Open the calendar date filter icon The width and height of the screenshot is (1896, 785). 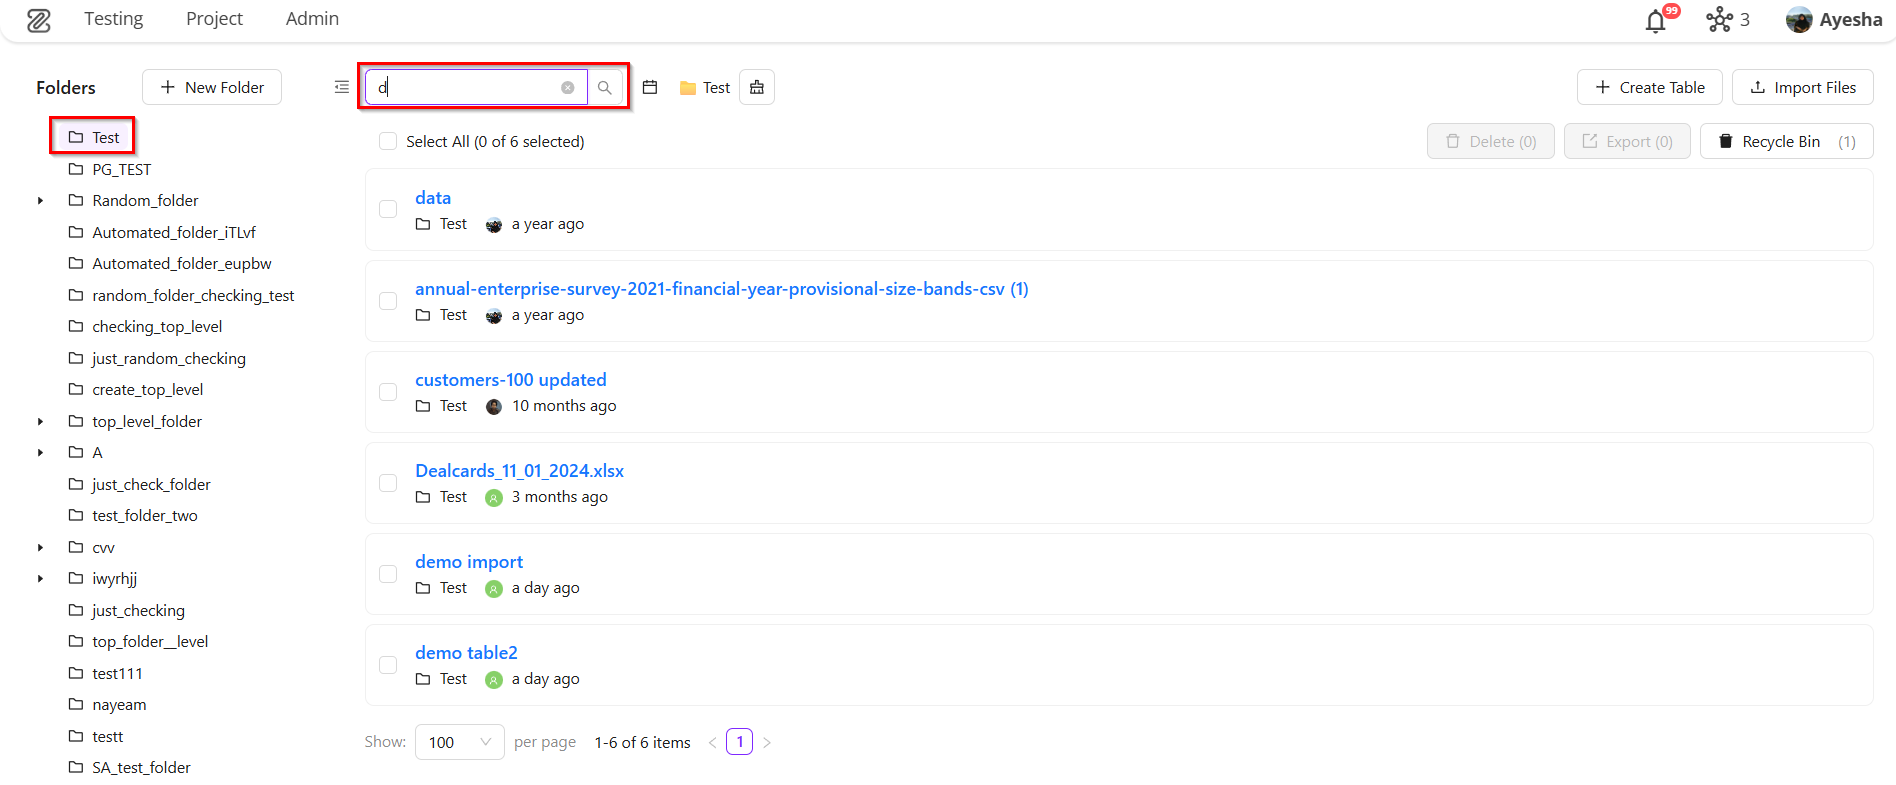[x=650, y=88]
